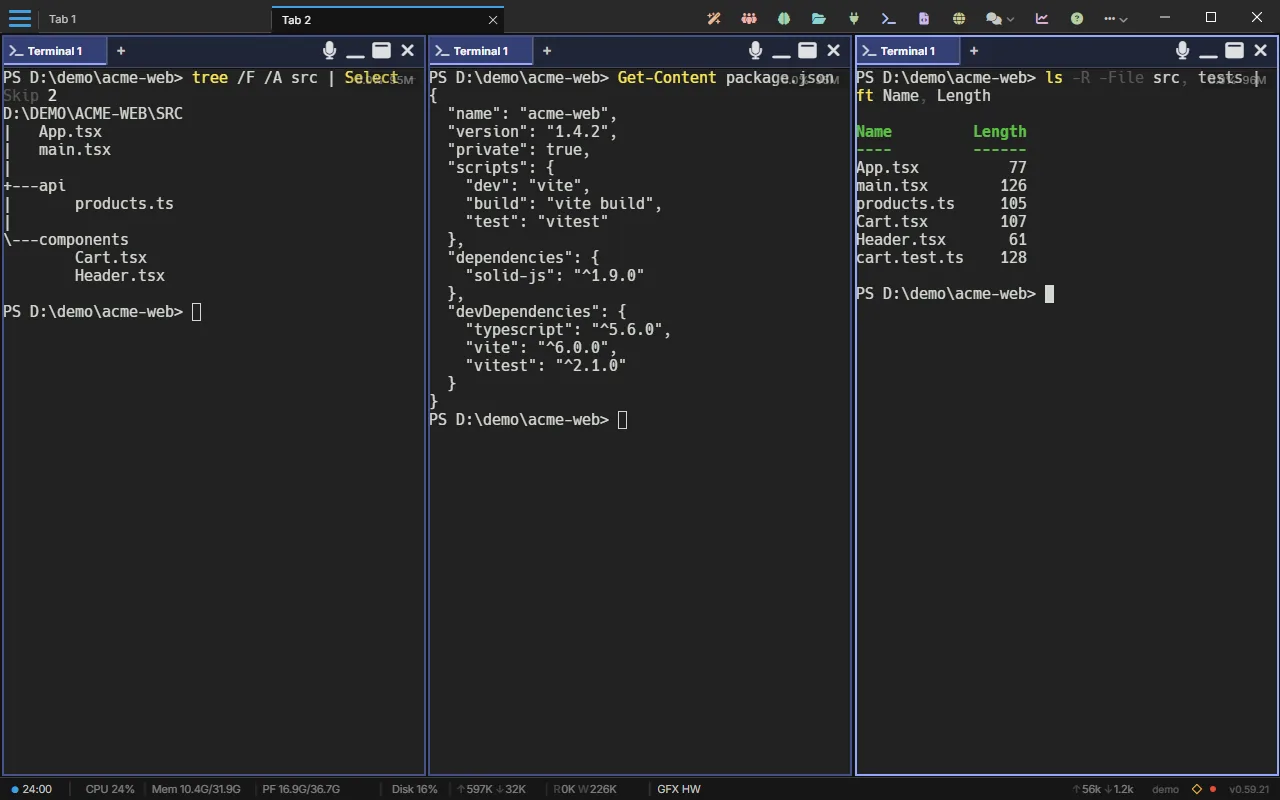Maximize the right terminal pane
This screenshot has width=1280, height=800.
click(x=1234, y=50)
